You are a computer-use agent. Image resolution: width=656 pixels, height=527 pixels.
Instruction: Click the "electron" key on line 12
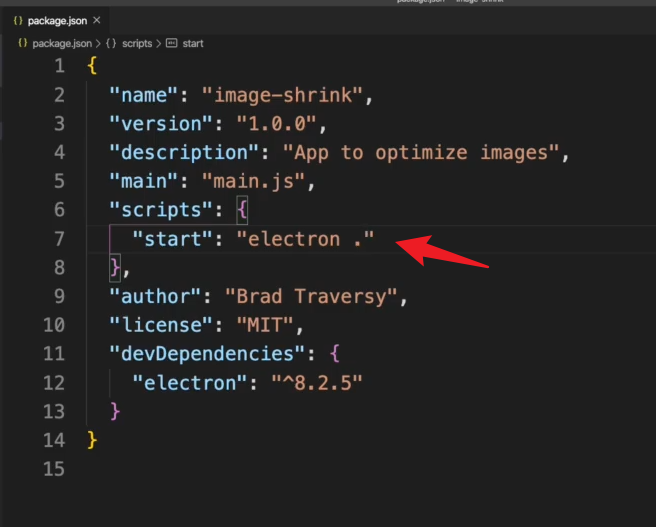point(190,383)
